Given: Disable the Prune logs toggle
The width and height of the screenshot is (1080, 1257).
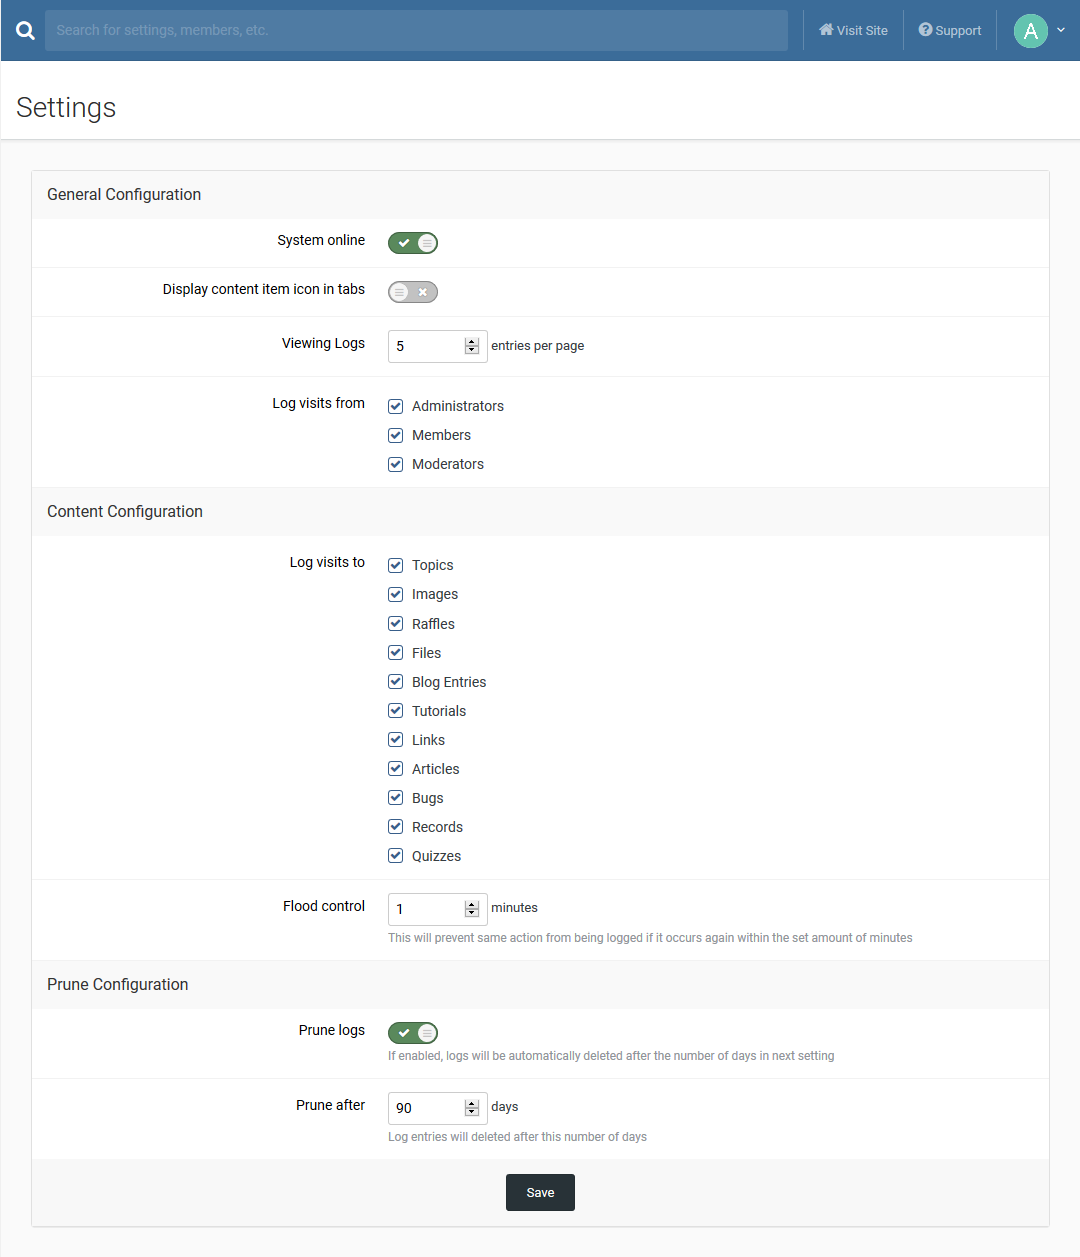Looking at the screenshot, I should (x=413, y=1033).
